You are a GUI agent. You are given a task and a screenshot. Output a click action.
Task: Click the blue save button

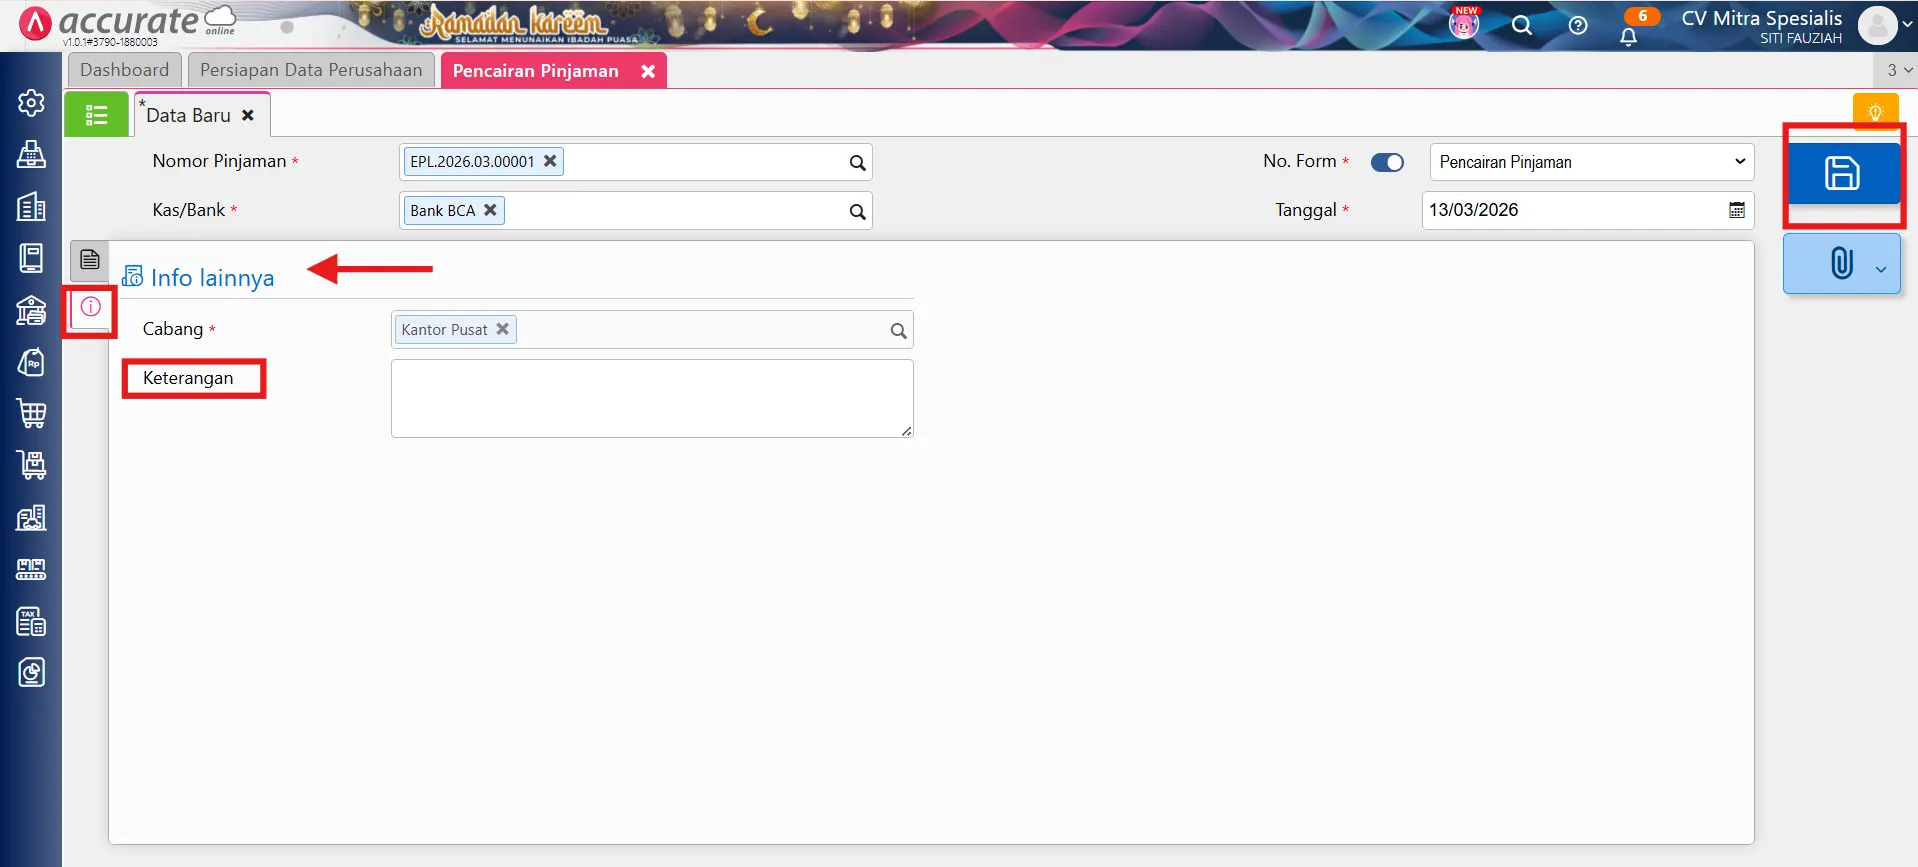click(1842, 174)
